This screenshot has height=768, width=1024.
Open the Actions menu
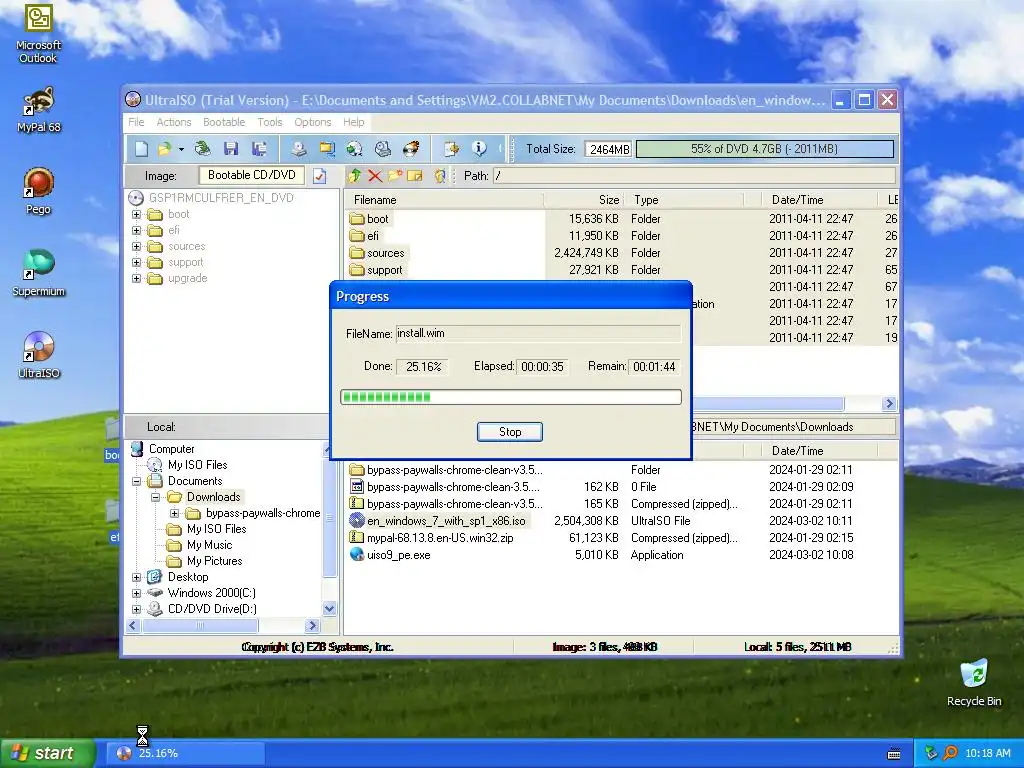pyautogui.click(x=174, y=122)
